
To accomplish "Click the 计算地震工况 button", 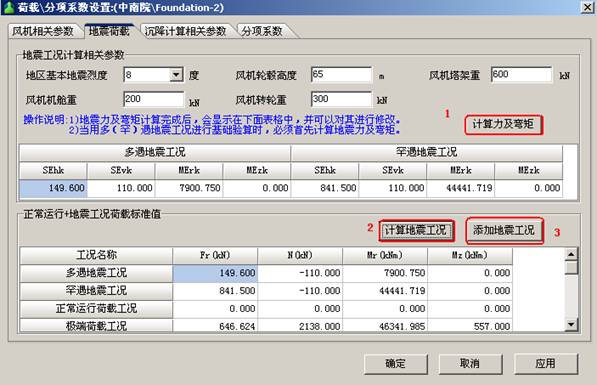I will 416,230.
